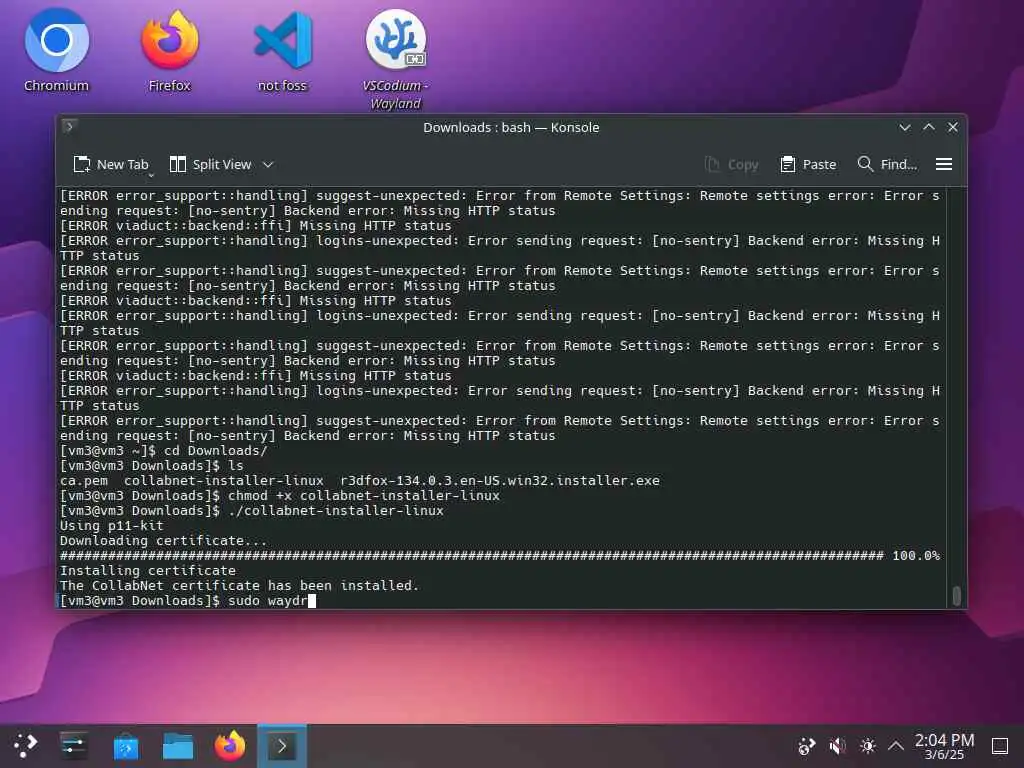Open the Chromium desktop shortcut
The height and width of the screenshot is (768, 1024).
click(56, 50)
